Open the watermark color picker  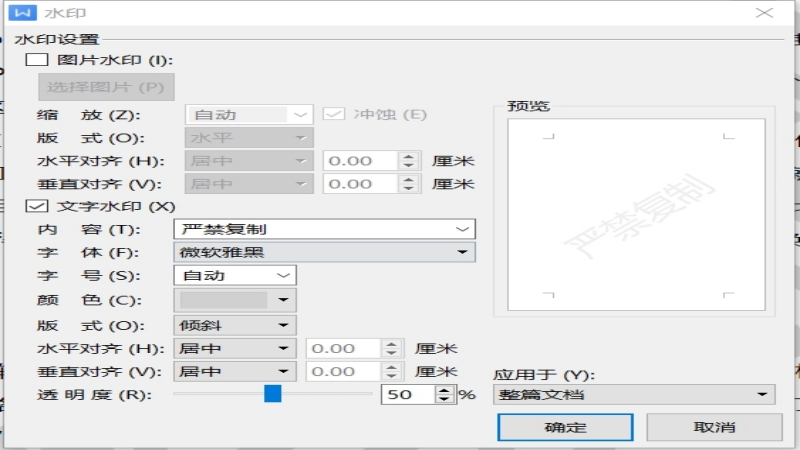[x=235, y=299]
